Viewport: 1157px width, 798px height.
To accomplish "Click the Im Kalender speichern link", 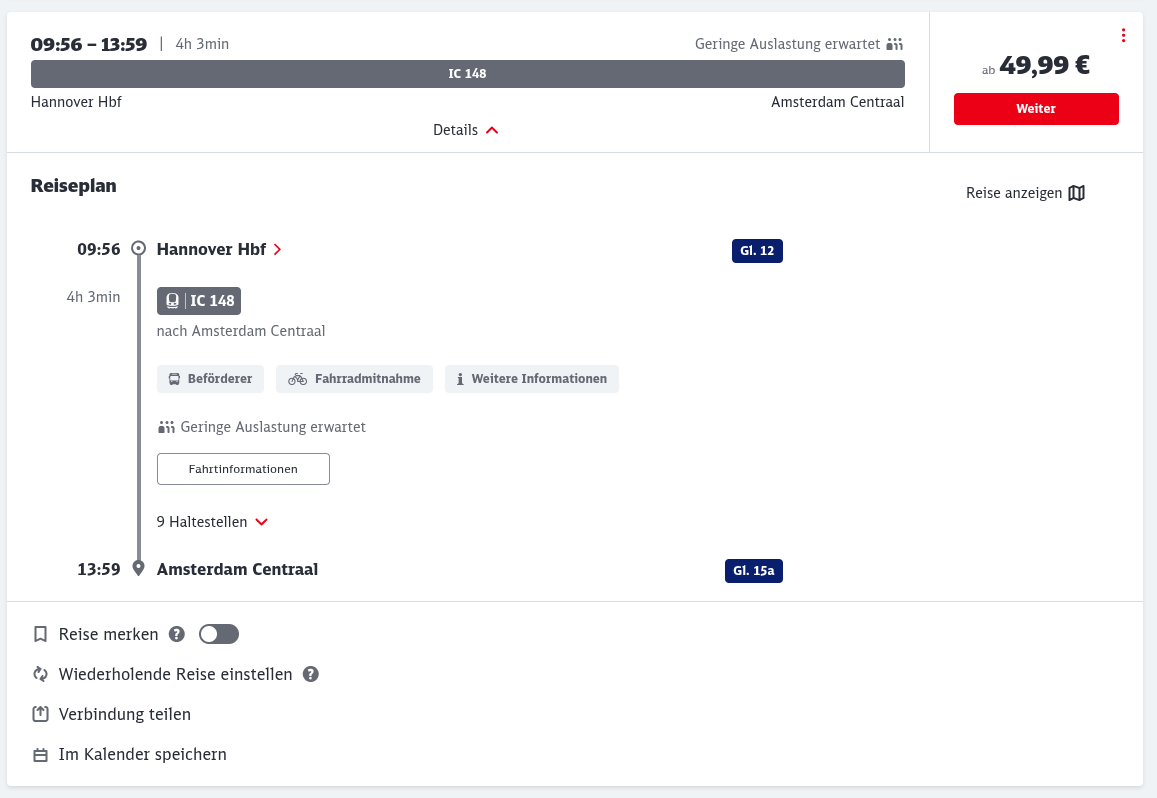I will pyautogui.click(x=142, y=755).
